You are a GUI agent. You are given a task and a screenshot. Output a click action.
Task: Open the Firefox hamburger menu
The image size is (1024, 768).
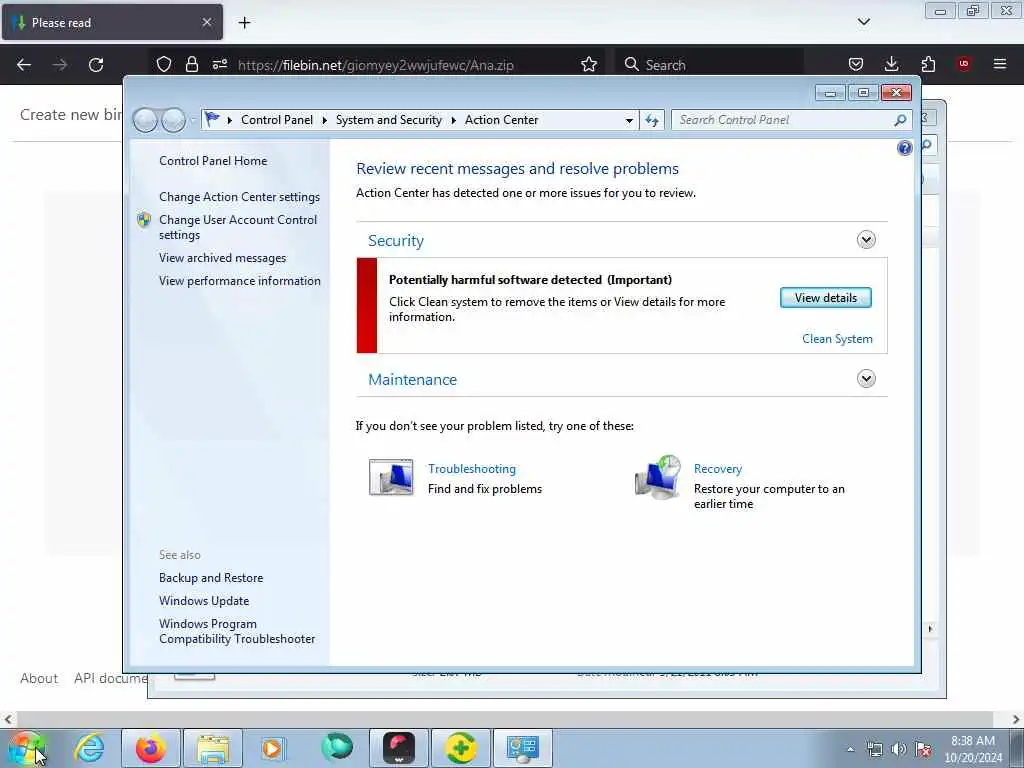(x=1000, y=64)
